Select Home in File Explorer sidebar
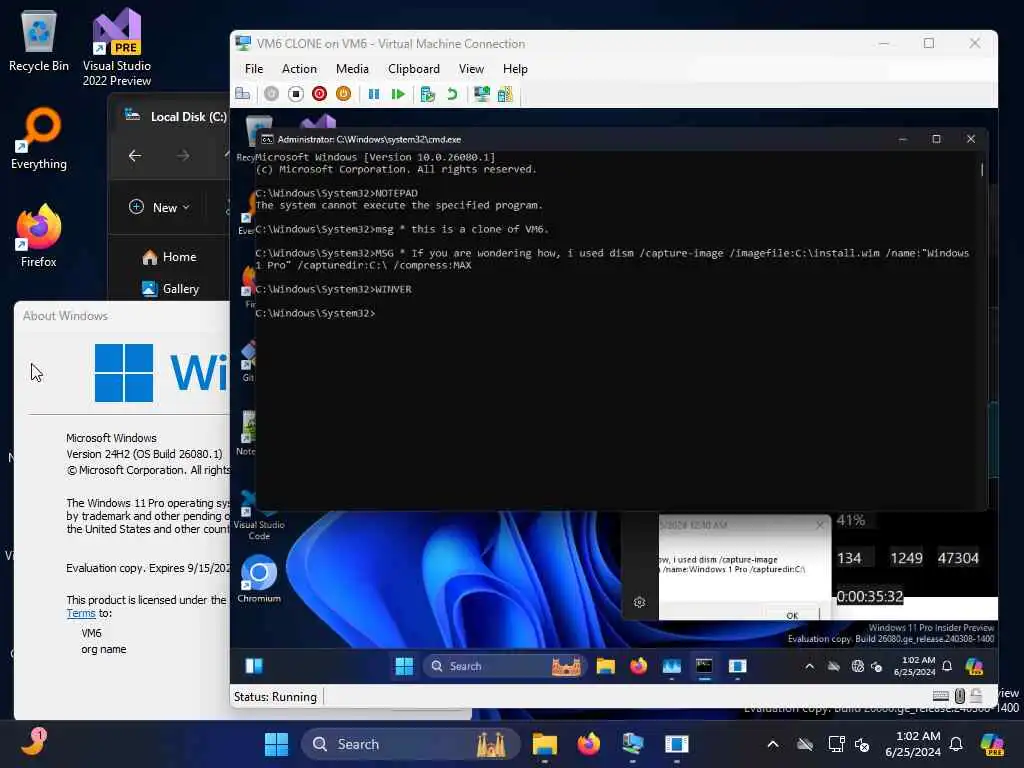 coord(170,257)
